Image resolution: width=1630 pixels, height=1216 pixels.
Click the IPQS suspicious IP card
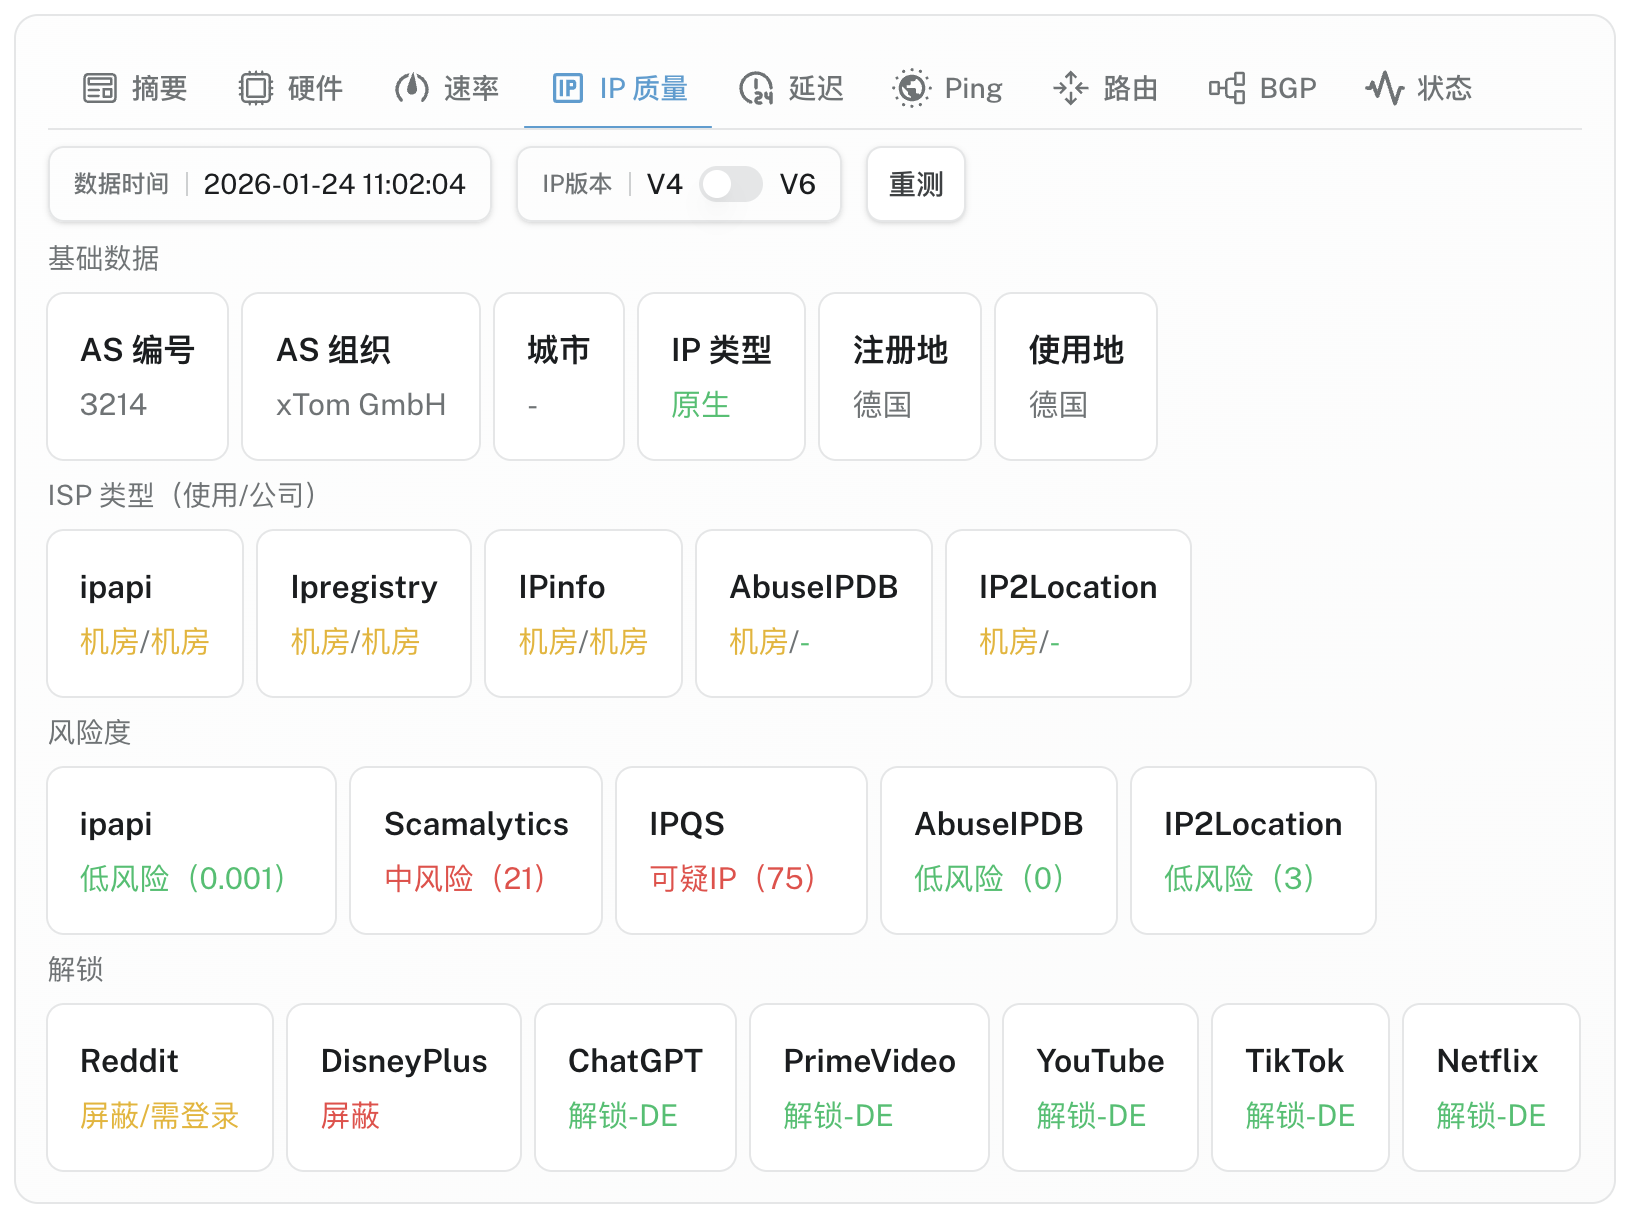[x=740, y=850]
